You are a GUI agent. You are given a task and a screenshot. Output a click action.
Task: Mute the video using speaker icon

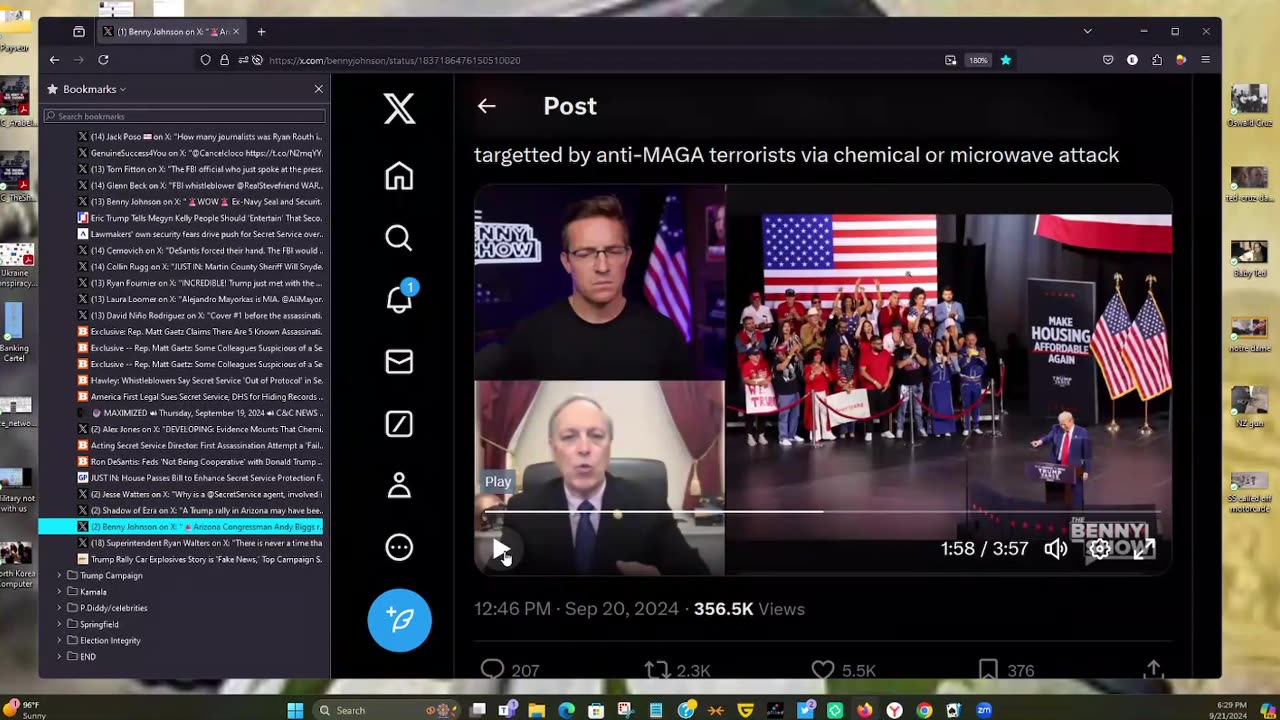point(1056,548)
